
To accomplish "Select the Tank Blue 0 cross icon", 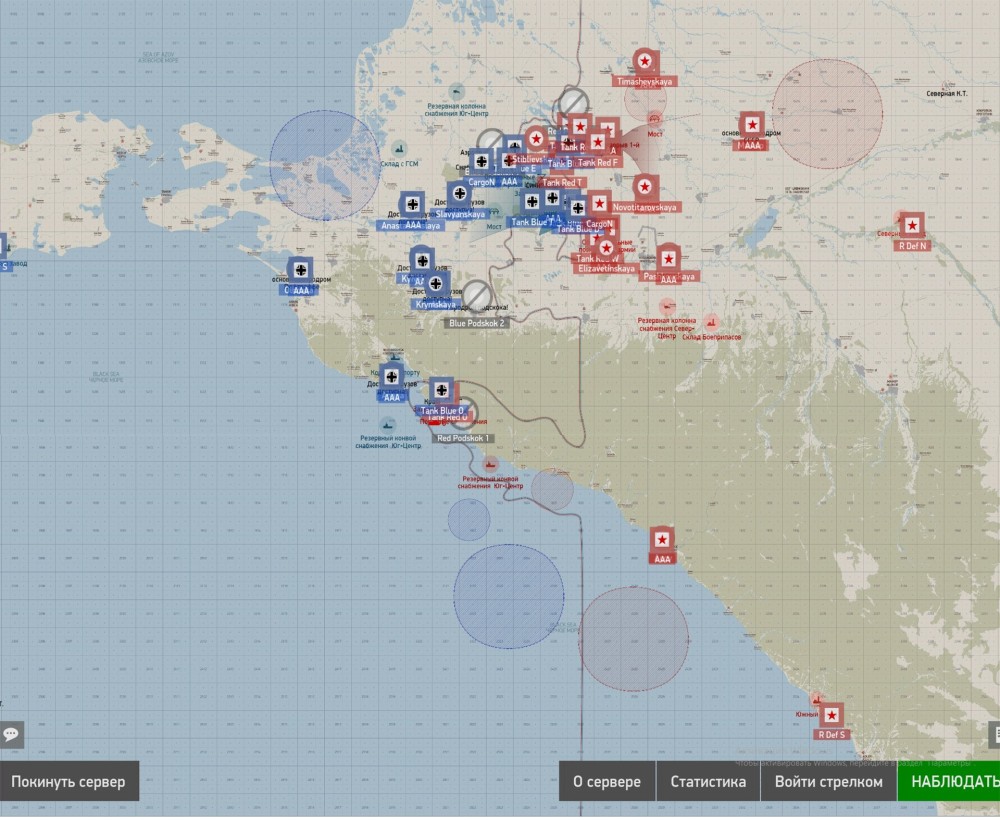I will (441, 390).
